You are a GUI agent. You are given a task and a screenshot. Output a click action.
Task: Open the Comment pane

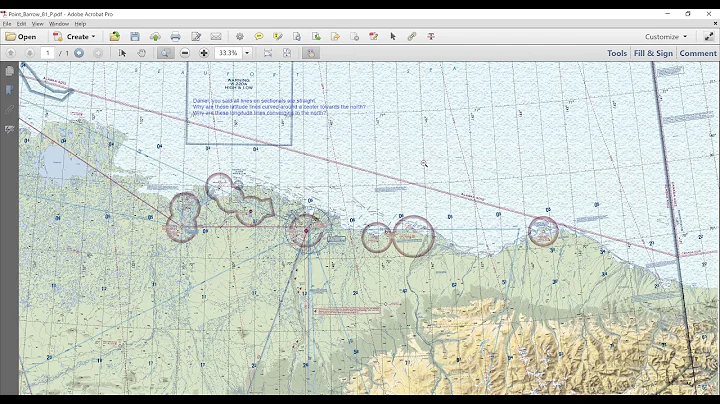coord(698,53)
